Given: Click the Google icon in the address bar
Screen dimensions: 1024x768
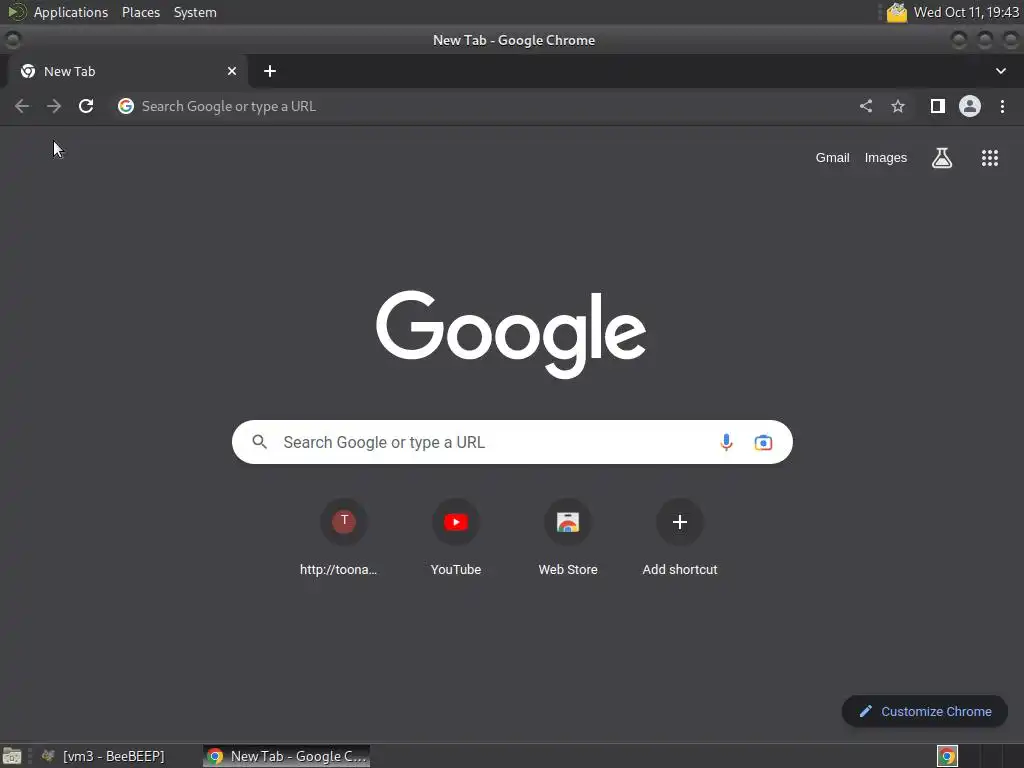Looking at the screenshot, I should (x=125, y=106).
